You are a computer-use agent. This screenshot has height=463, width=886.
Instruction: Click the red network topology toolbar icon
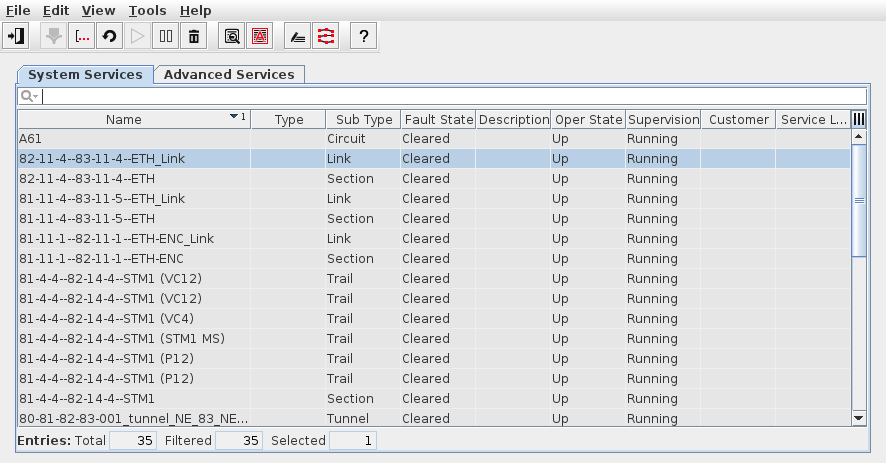pos(326,37)
